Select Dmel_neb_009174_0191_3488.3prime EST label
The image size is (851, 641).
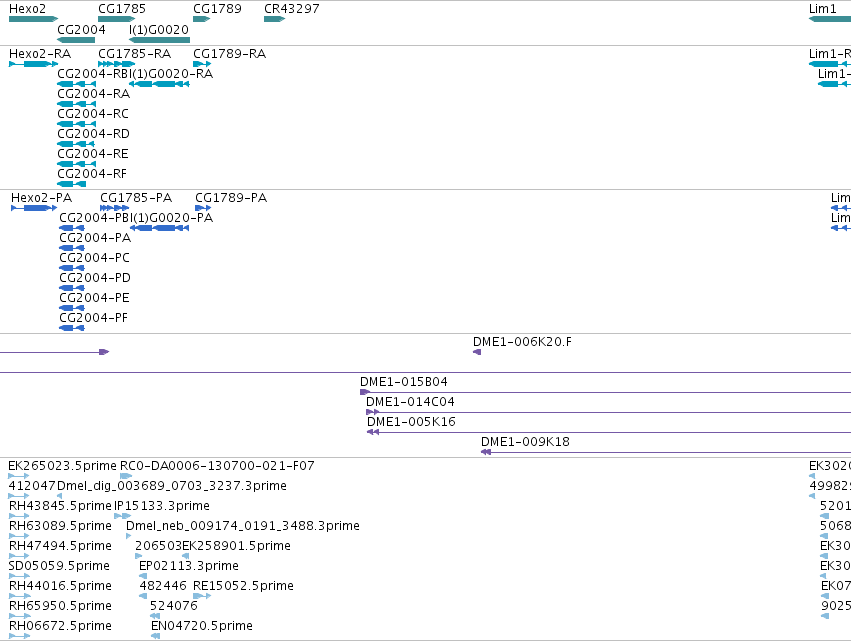click(x=243, y=526)
